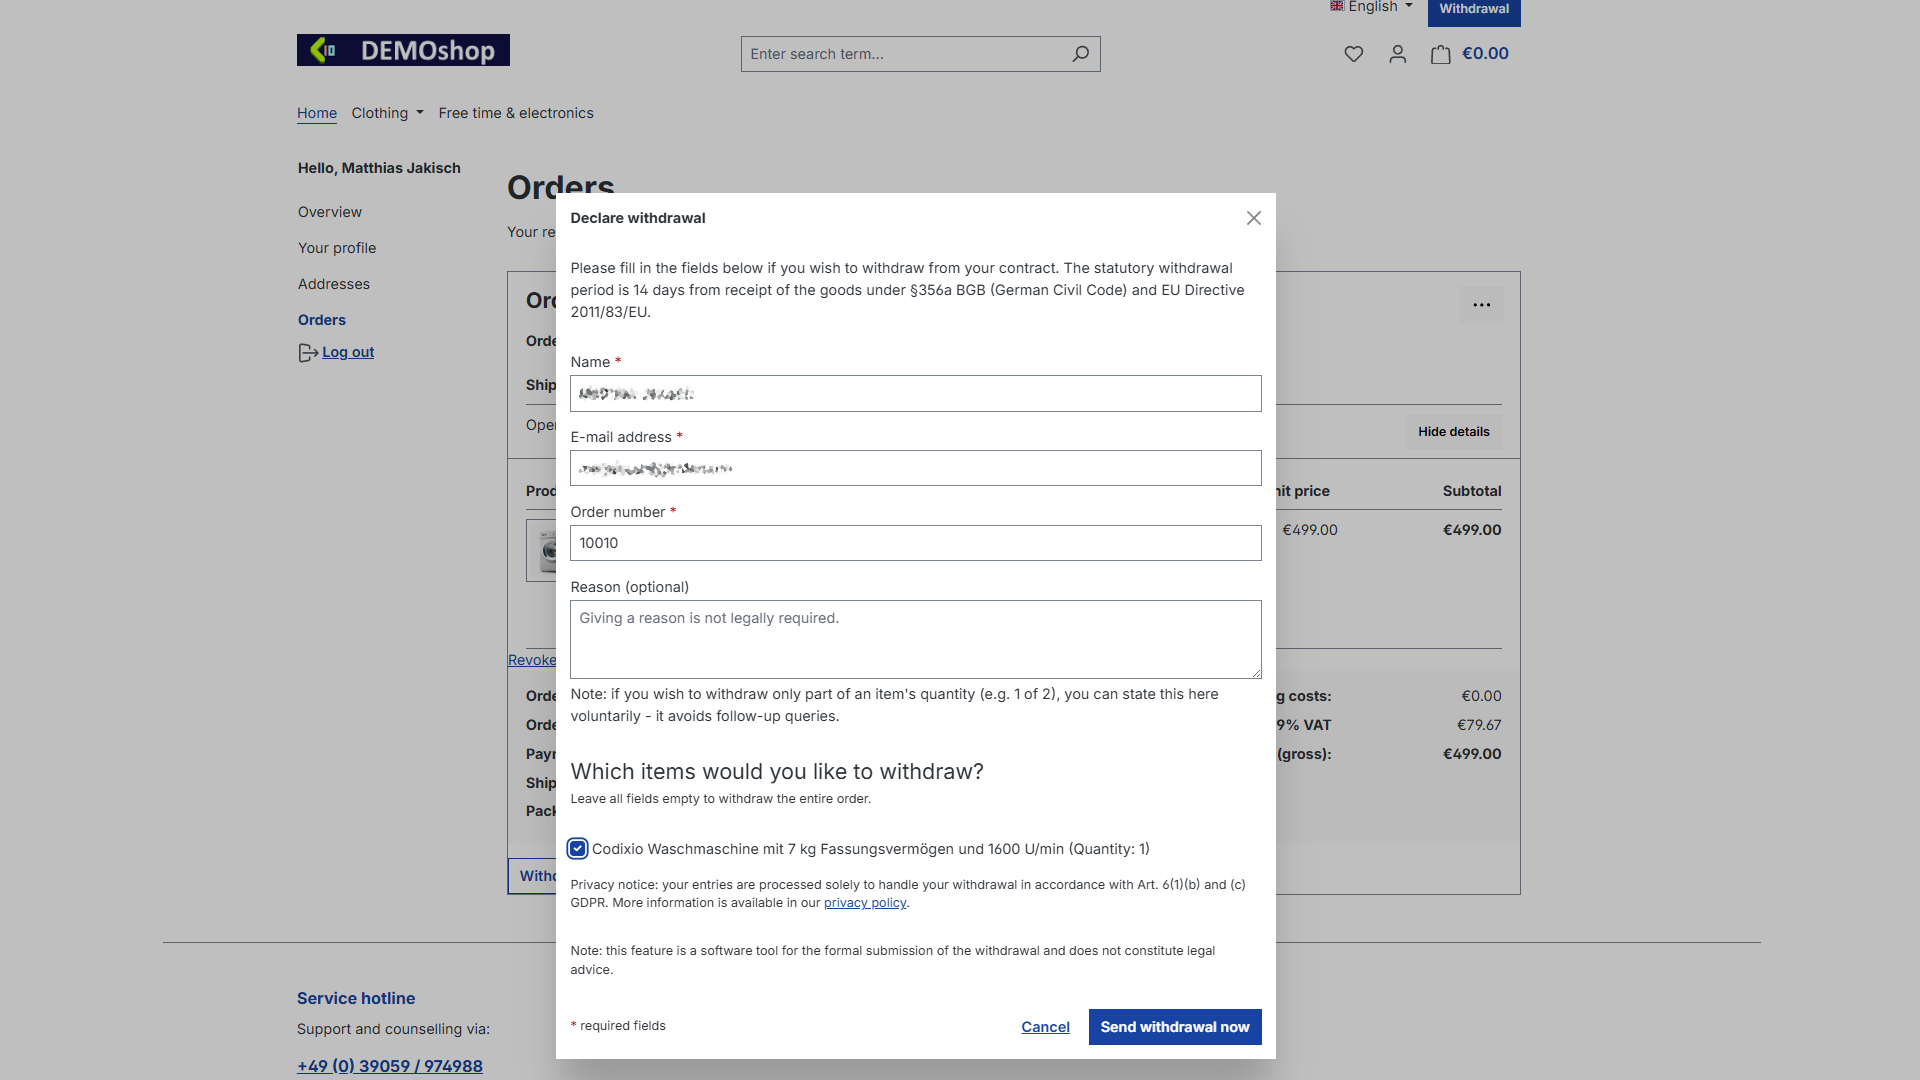Send withdrawal now
This screenshot has width=1920, height=1080.
pos(1175,1027)
